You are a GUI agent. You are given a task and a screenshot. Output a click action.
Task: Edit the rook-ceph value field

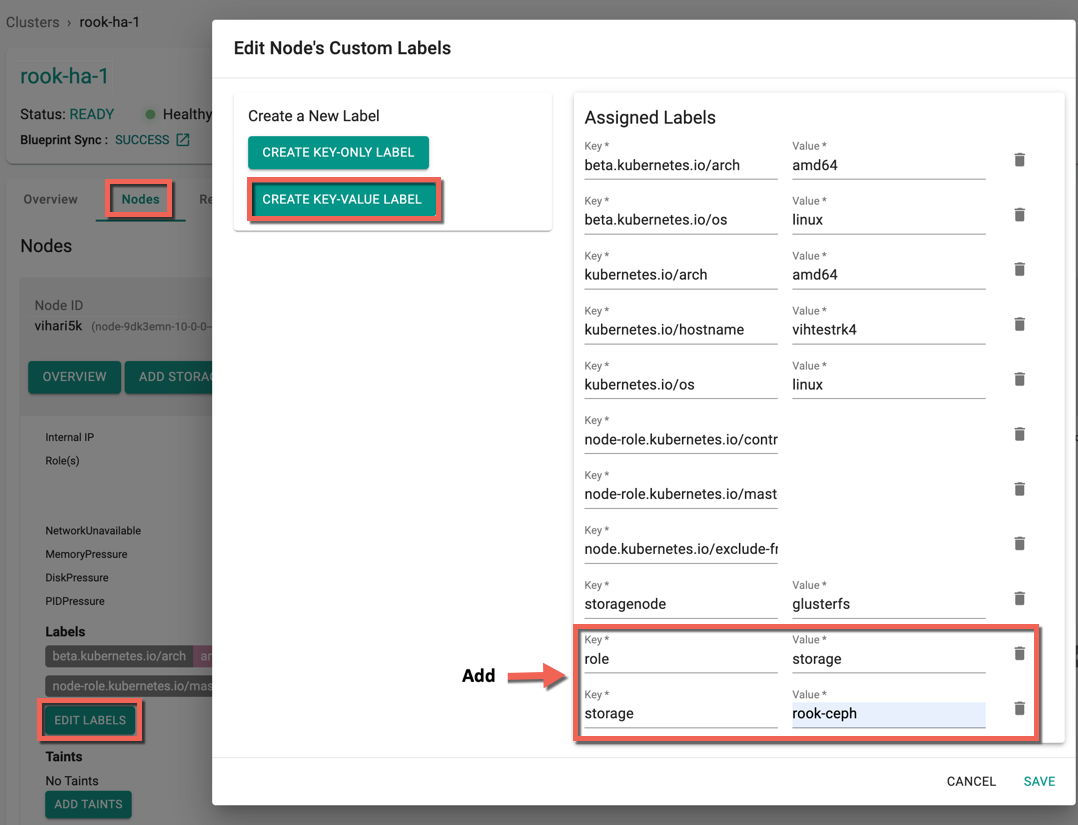(888, 714)
